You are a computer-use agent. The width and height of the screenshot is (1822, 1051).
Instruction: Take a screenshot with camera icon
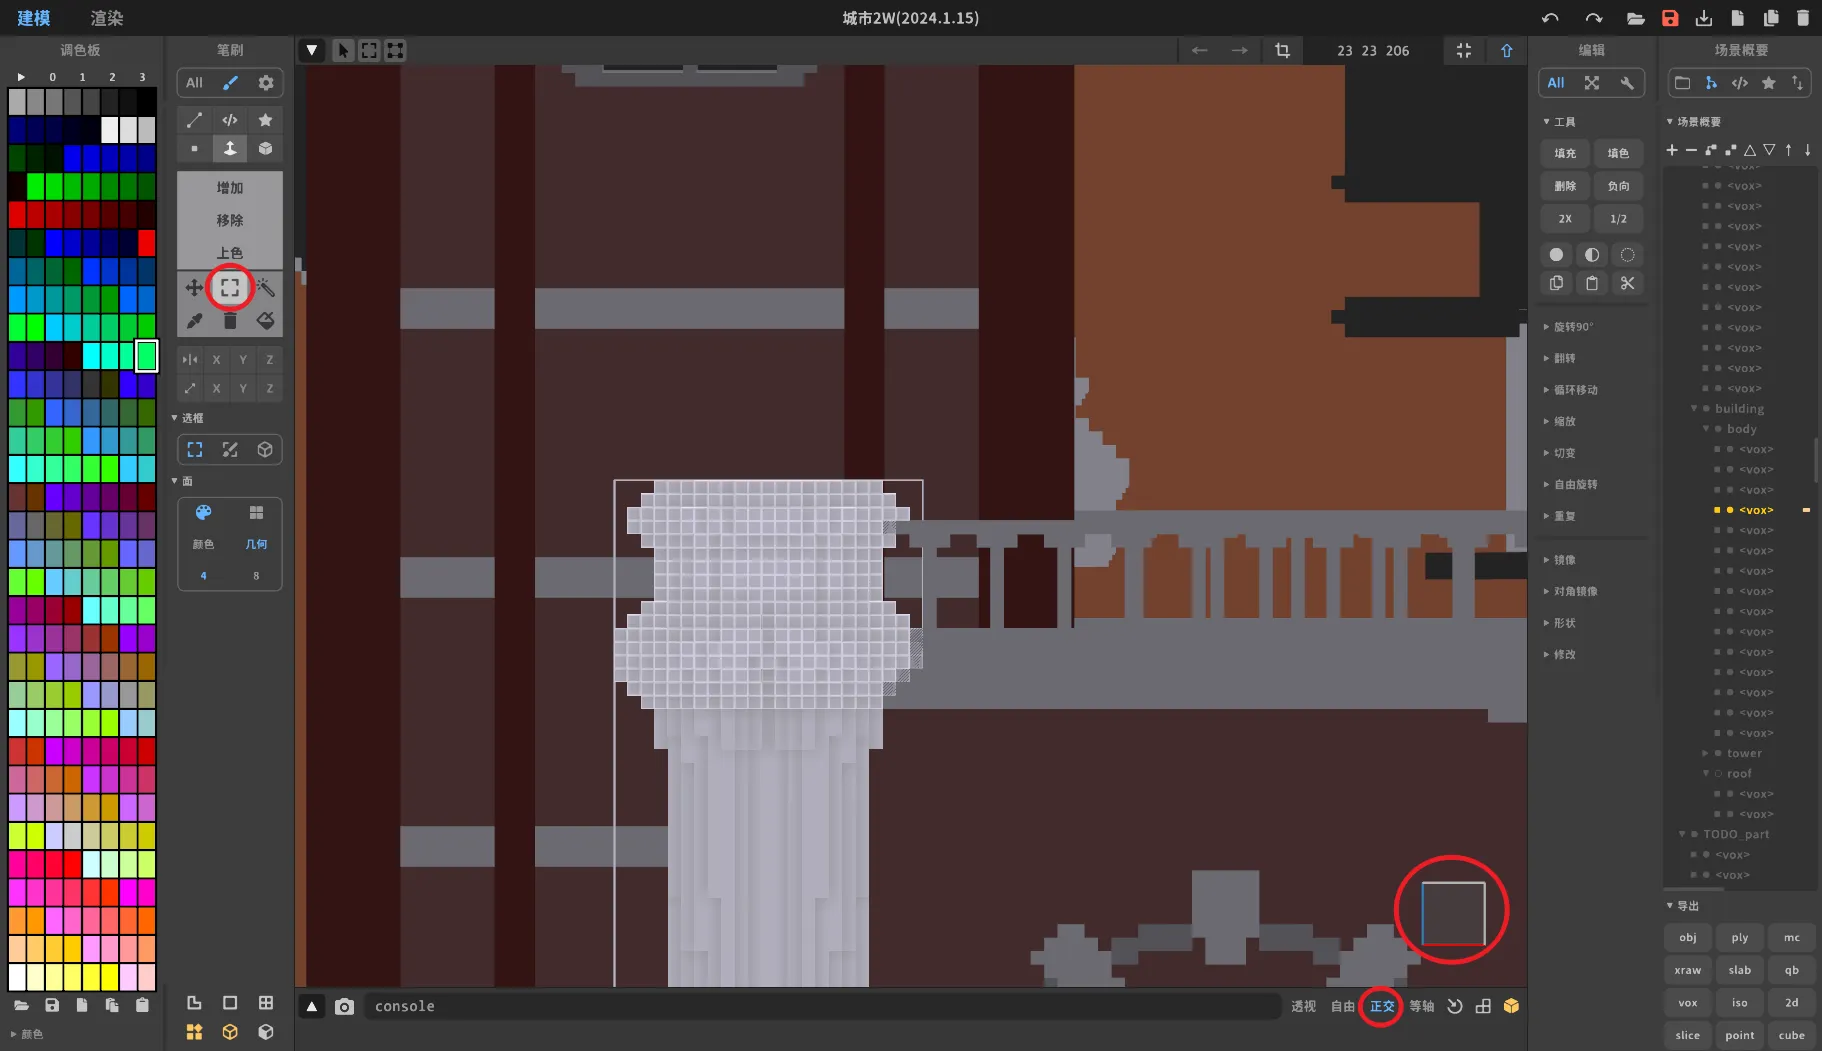pyautogui.click(x=344, y=1006)
